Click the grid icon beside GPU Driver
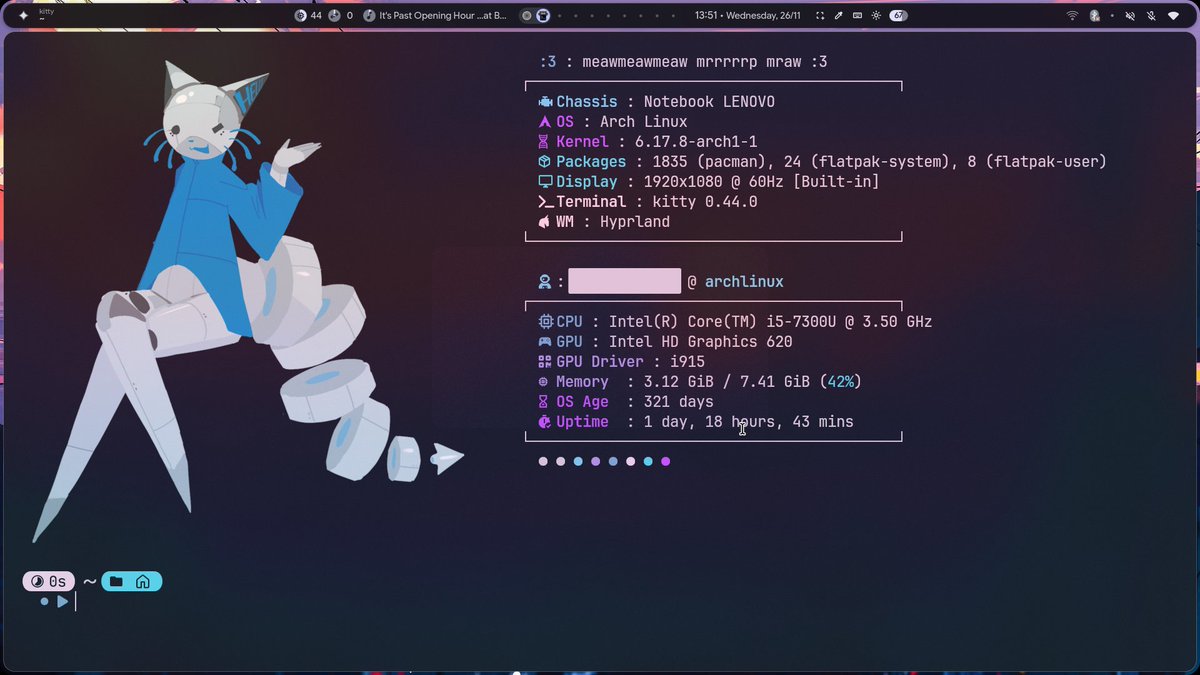The height and width of the screenshot is (675, 1200). coord(545,362)
